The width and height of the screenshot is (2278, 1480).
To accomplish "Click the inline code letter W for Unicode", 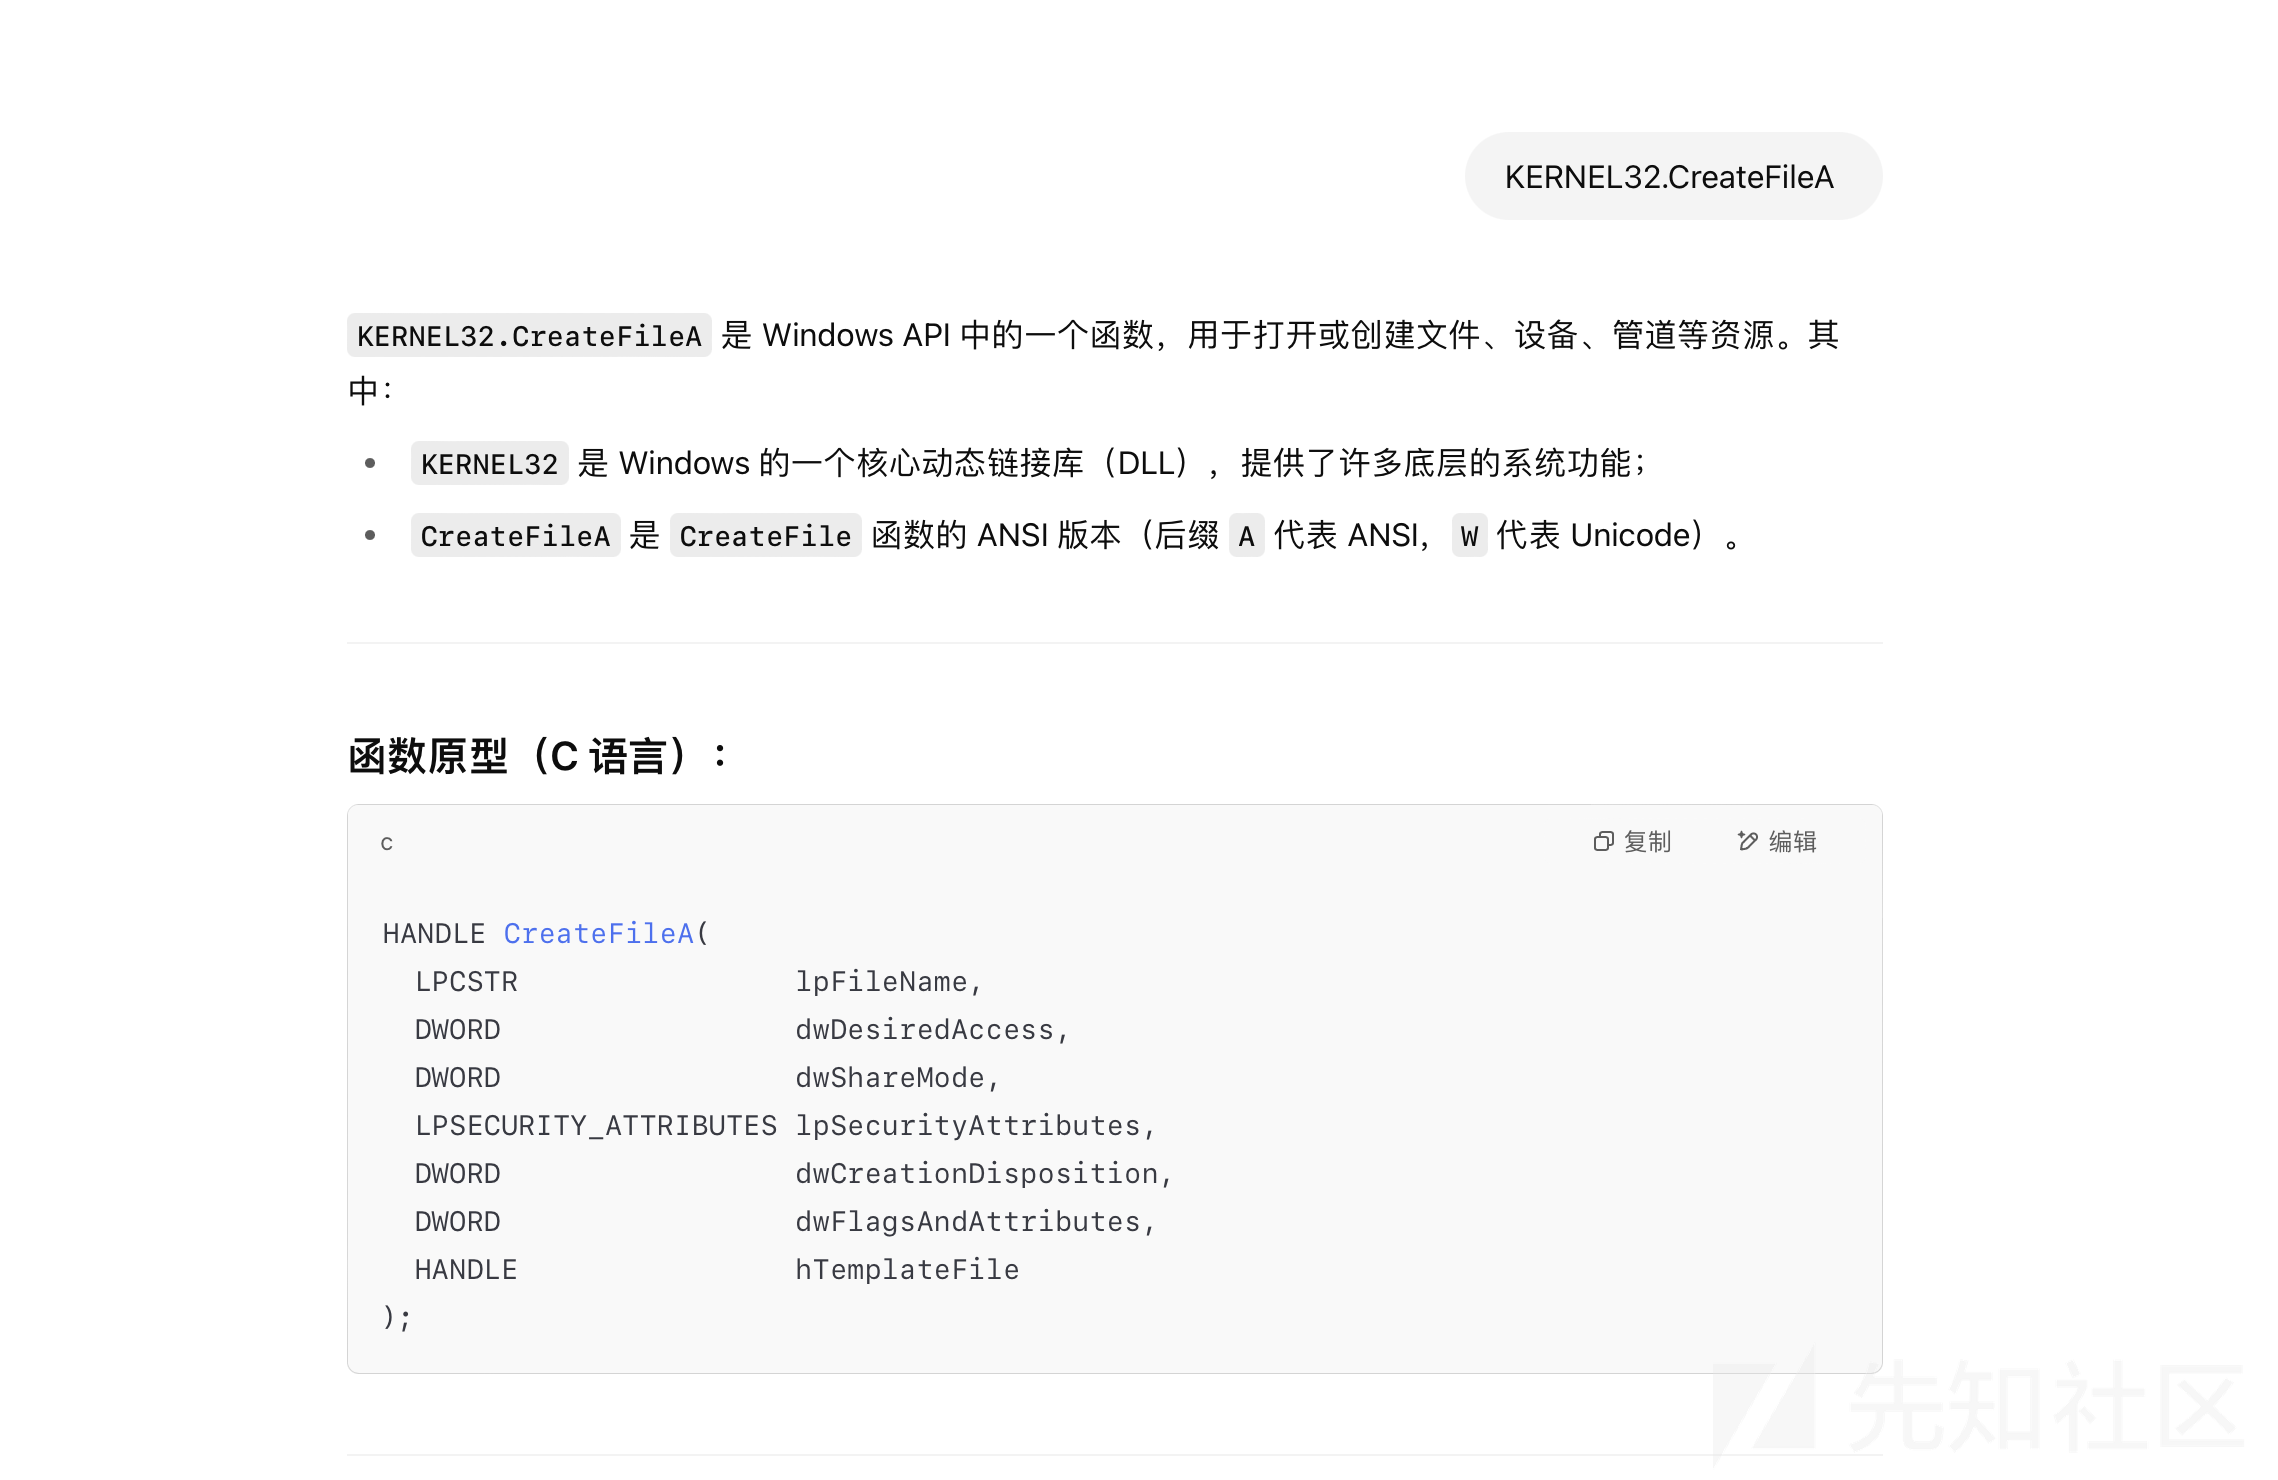I will click(1469, 536).
